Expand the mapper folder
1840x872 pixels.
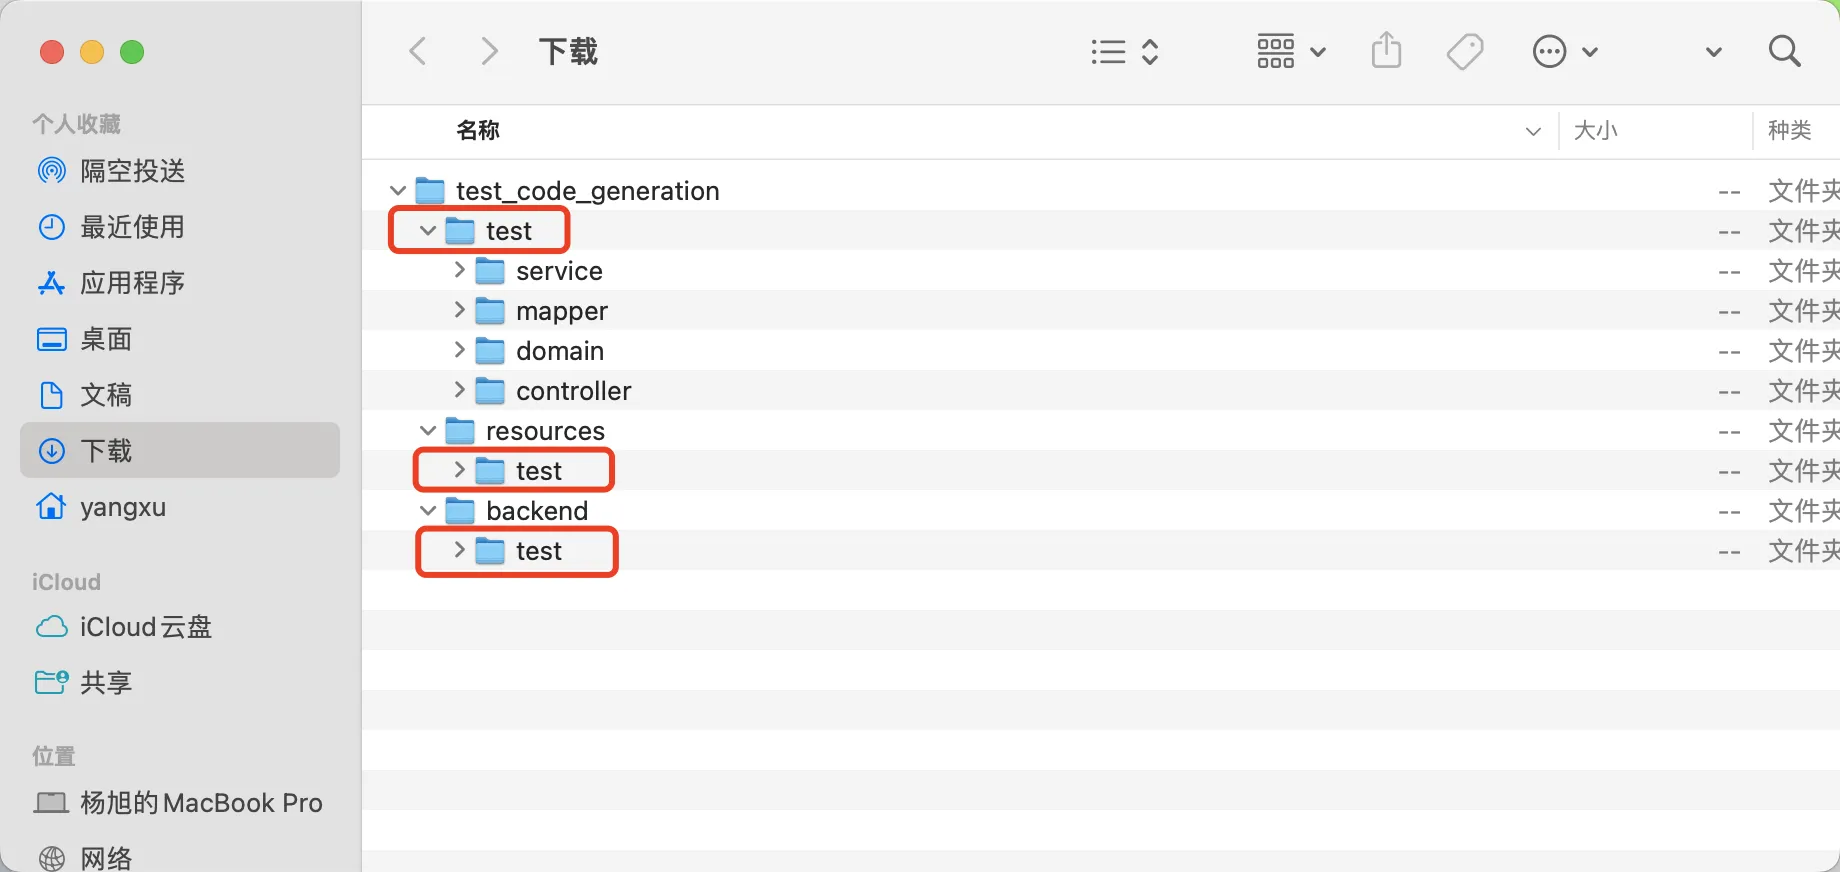point(459,310)
